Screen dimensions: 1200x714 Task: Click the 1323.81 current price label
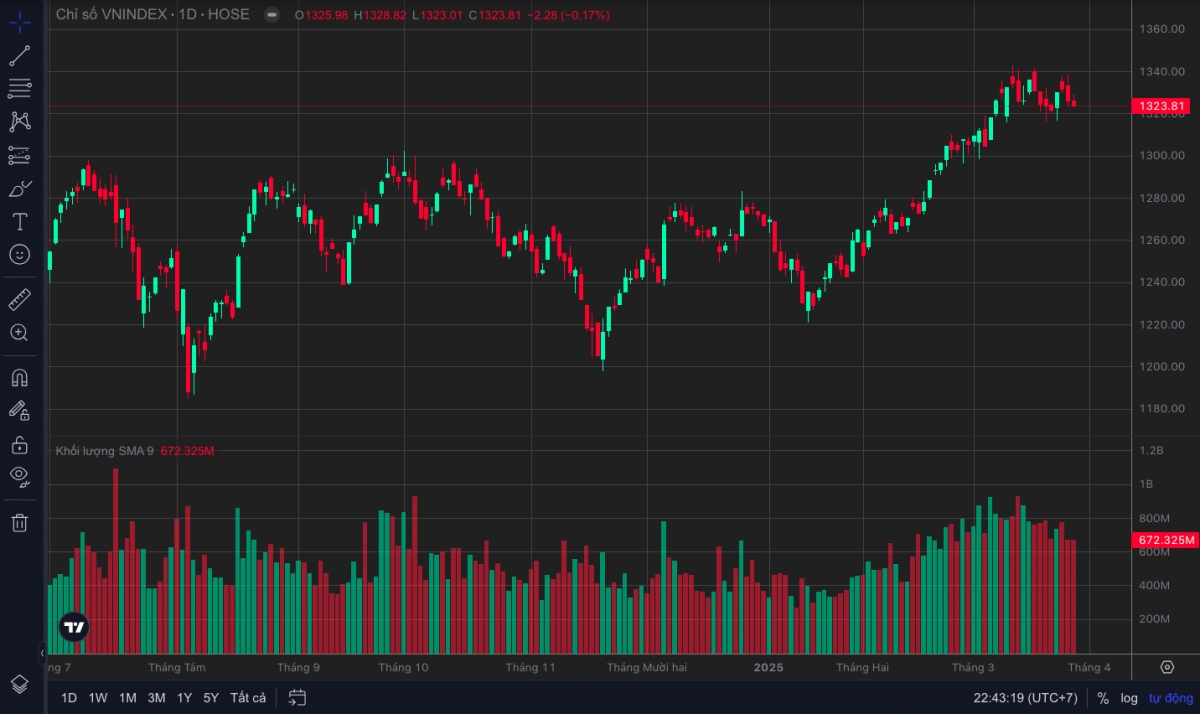click(x=1161, y=106)
